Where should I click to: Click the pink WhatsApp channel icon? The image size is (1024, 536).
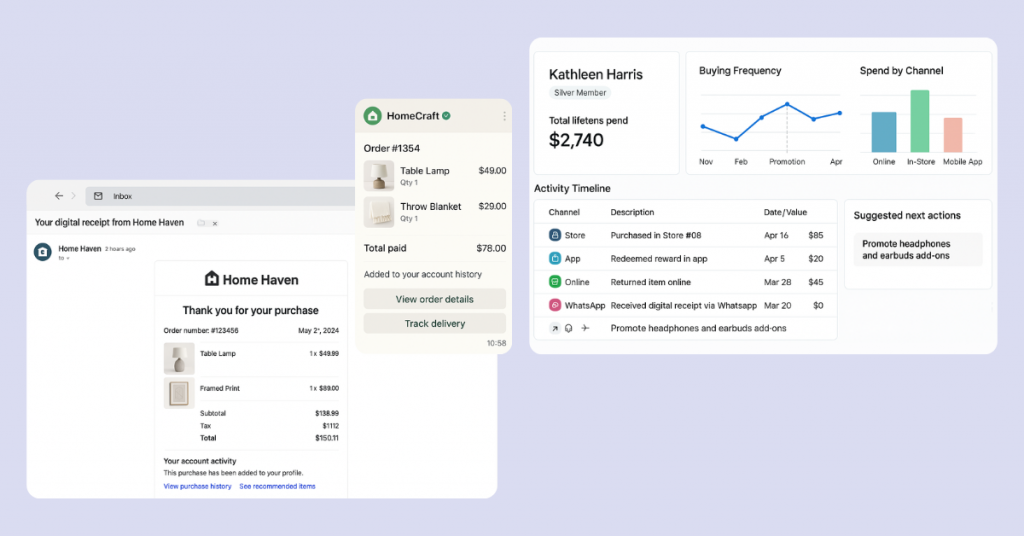(555, 305)
